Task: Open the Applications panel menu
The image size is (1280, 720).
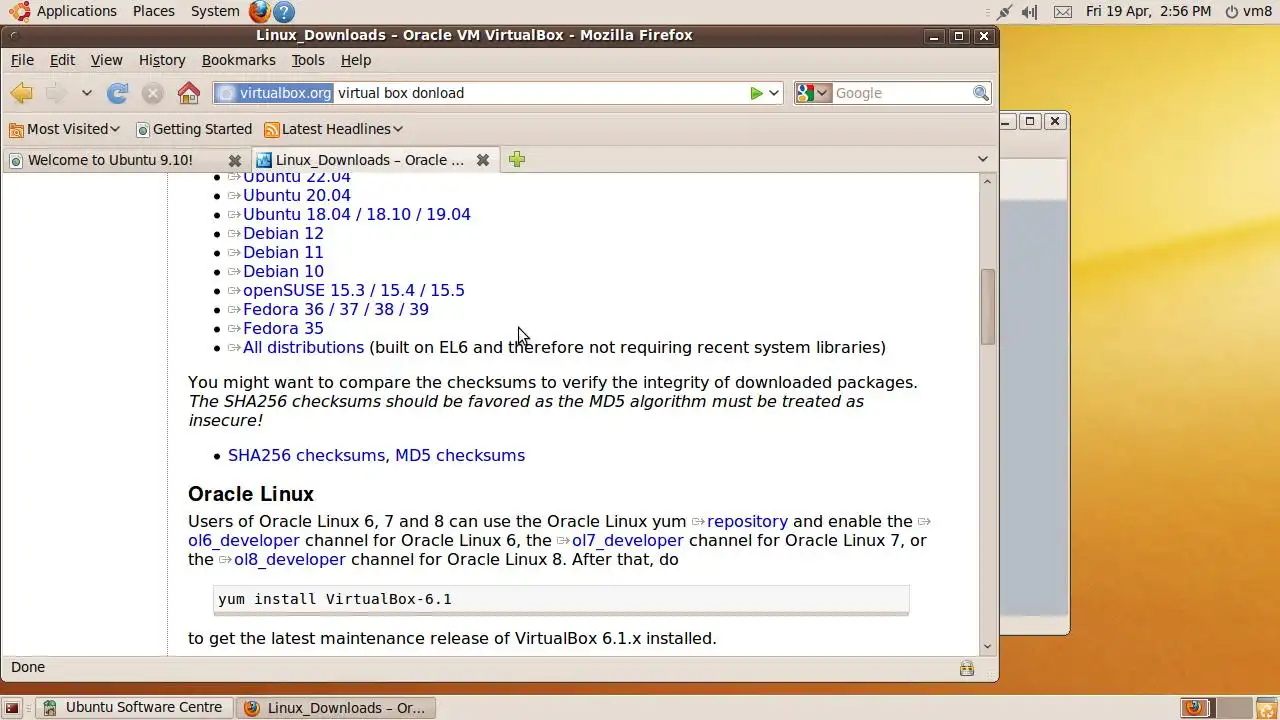Action: pyautogui.click(x=77, y=11)
